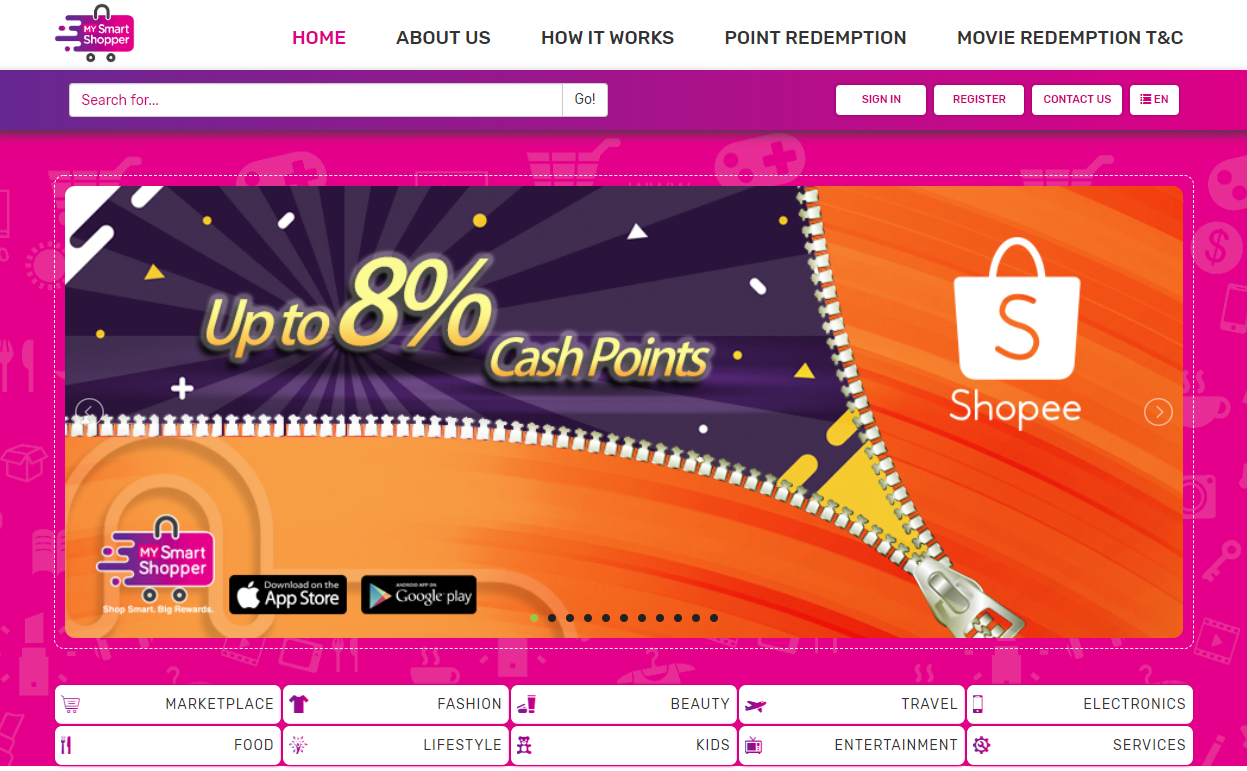The width and height of the screenshot is (1247, 771).
Task: Open Electronics category phone icon
Action: click(x=978, y=704)
